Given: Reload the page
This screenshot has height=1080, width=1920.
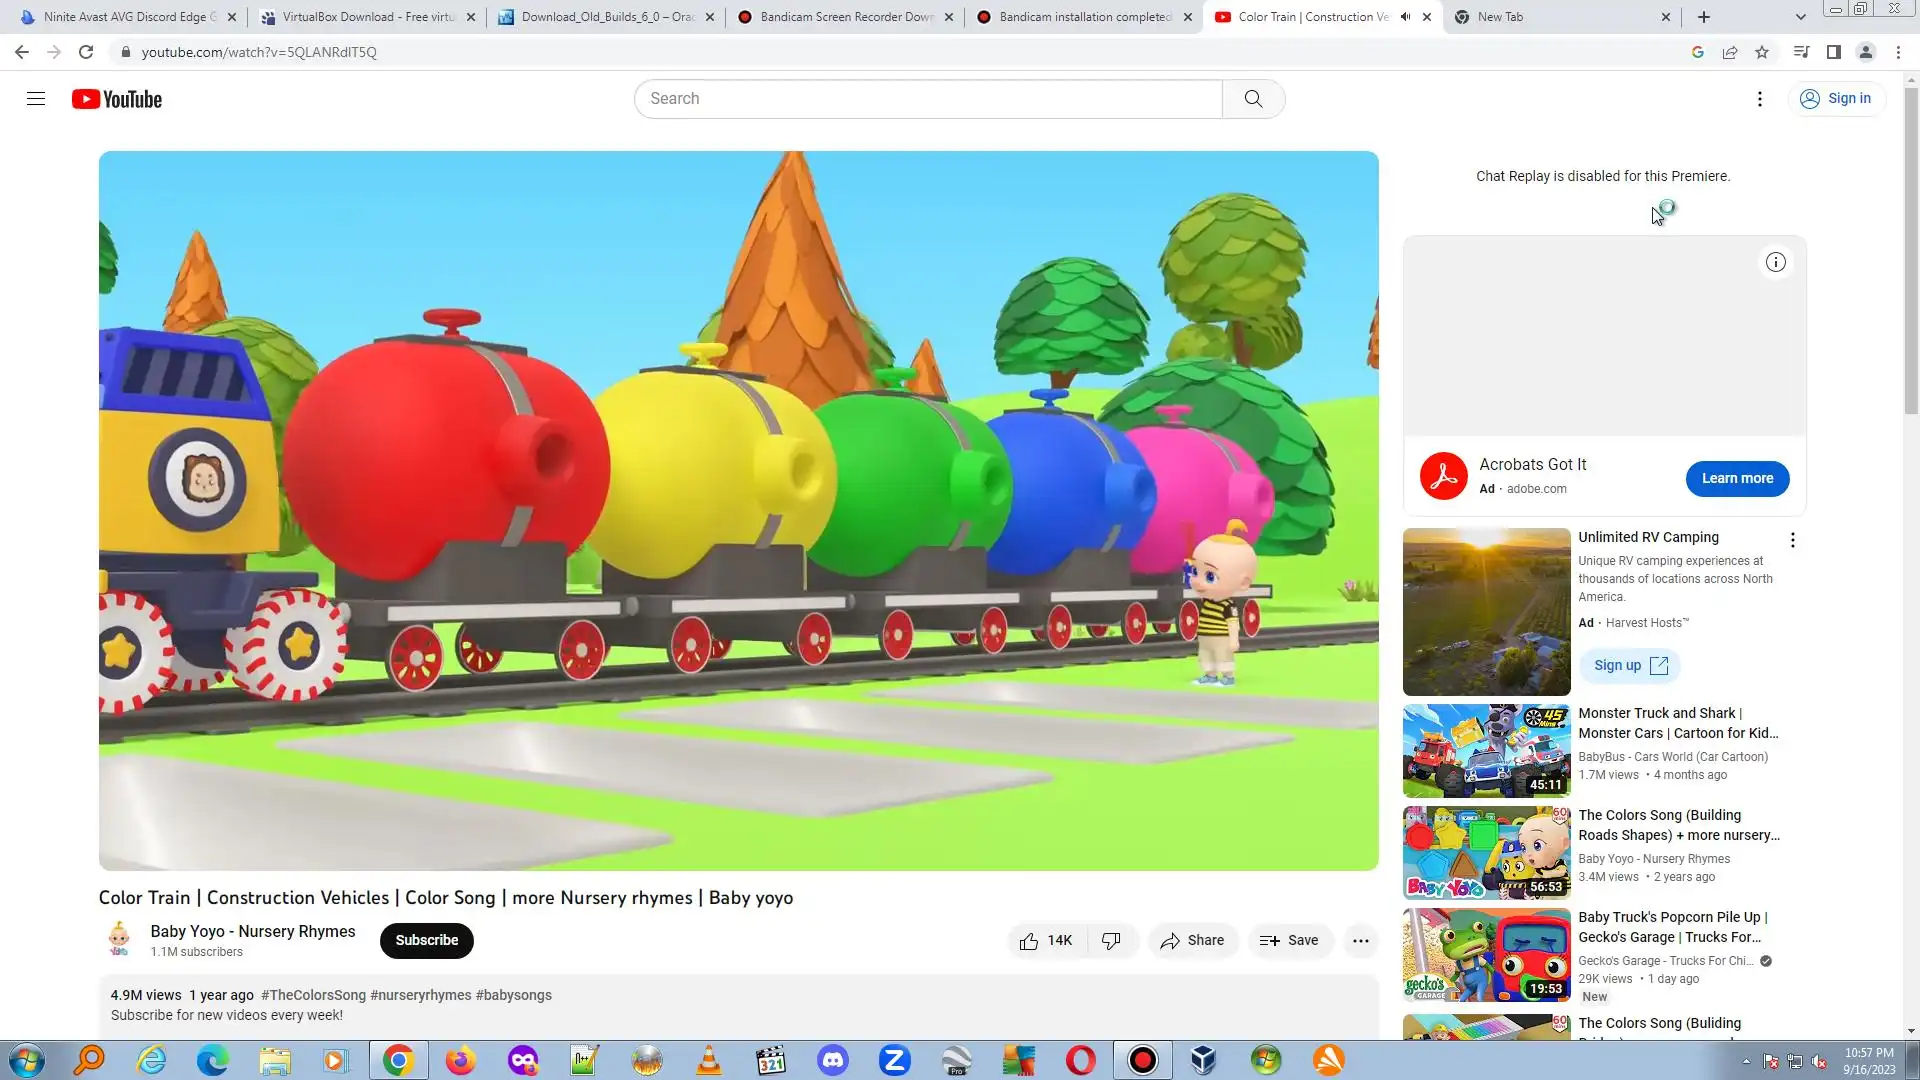Looking at the screenshot, I should point(86,52).
